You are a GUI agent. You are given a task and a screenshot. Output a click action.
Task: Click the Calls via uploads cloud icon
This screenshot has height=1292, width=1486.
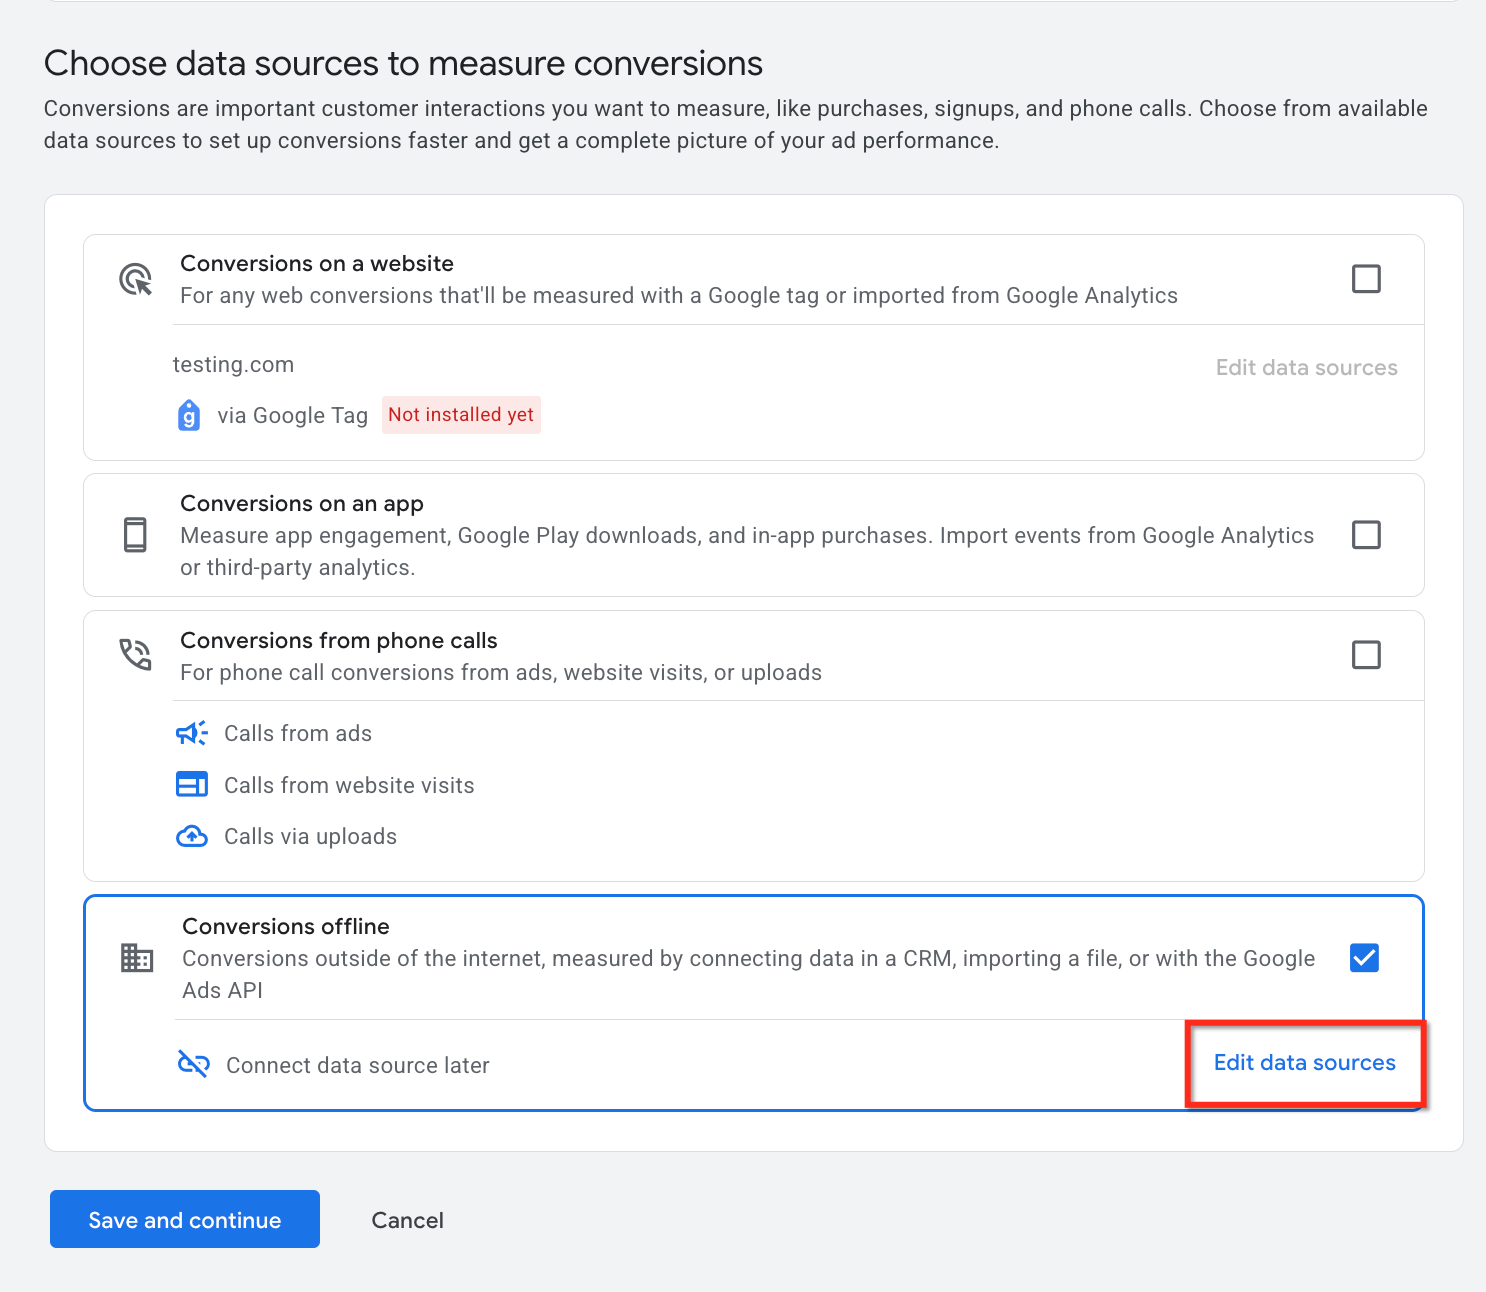click(x=192, y=836)
